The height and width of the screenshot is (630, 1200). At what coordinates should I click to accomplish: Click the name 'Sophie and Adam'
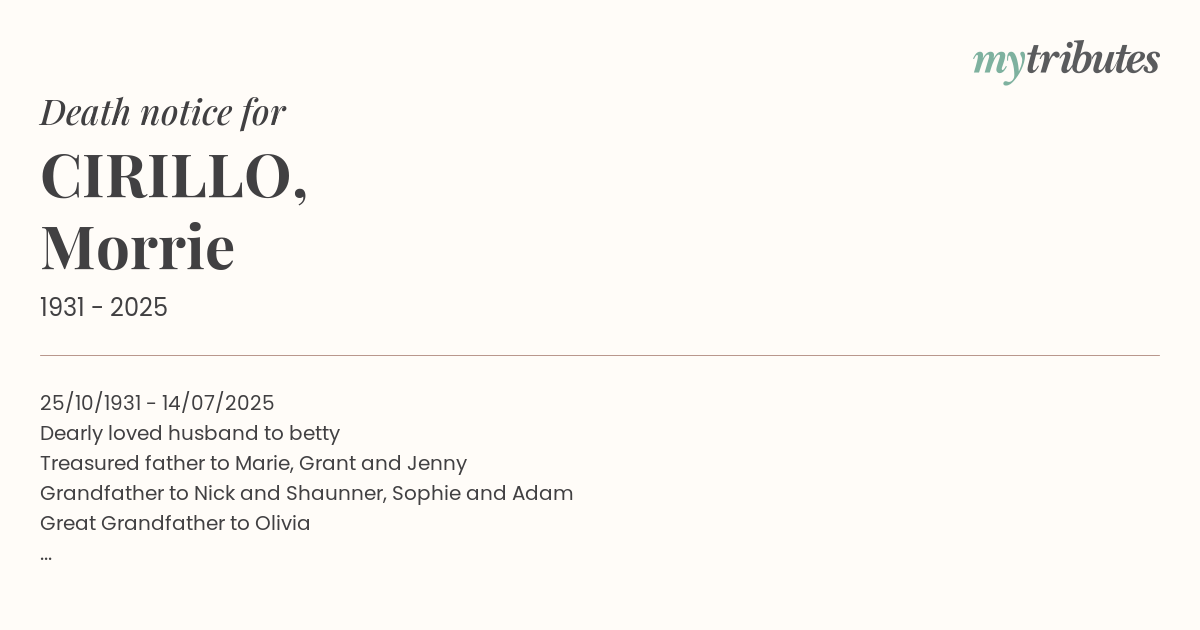[482, 493]
